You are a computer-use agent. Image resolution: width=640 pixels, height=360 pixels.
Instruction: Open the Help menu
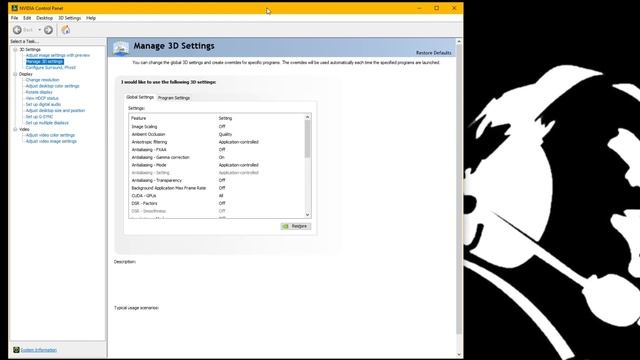[x=91, y=18]
